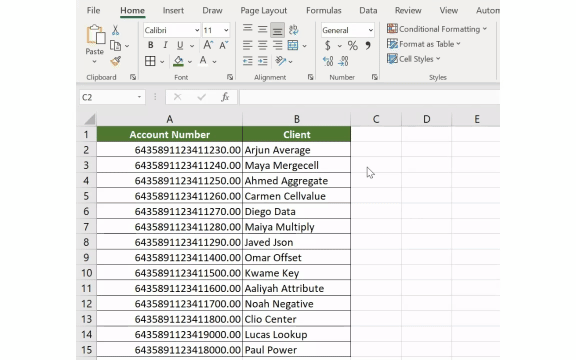The image size is (576, 360).
Task: Center text horizontally
Action: tap(262, 45)
